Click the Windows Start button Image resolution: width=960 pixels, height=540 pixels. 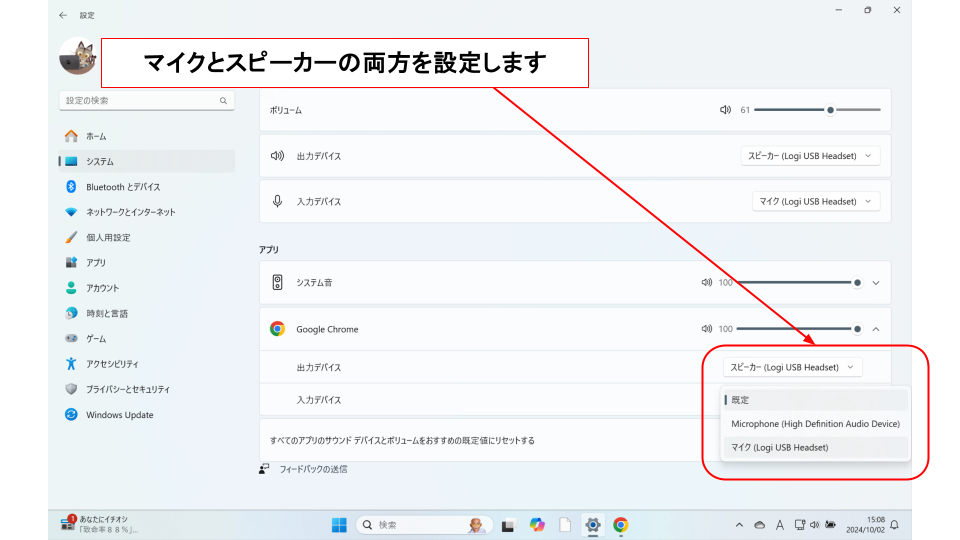click(x=339, y=525)
